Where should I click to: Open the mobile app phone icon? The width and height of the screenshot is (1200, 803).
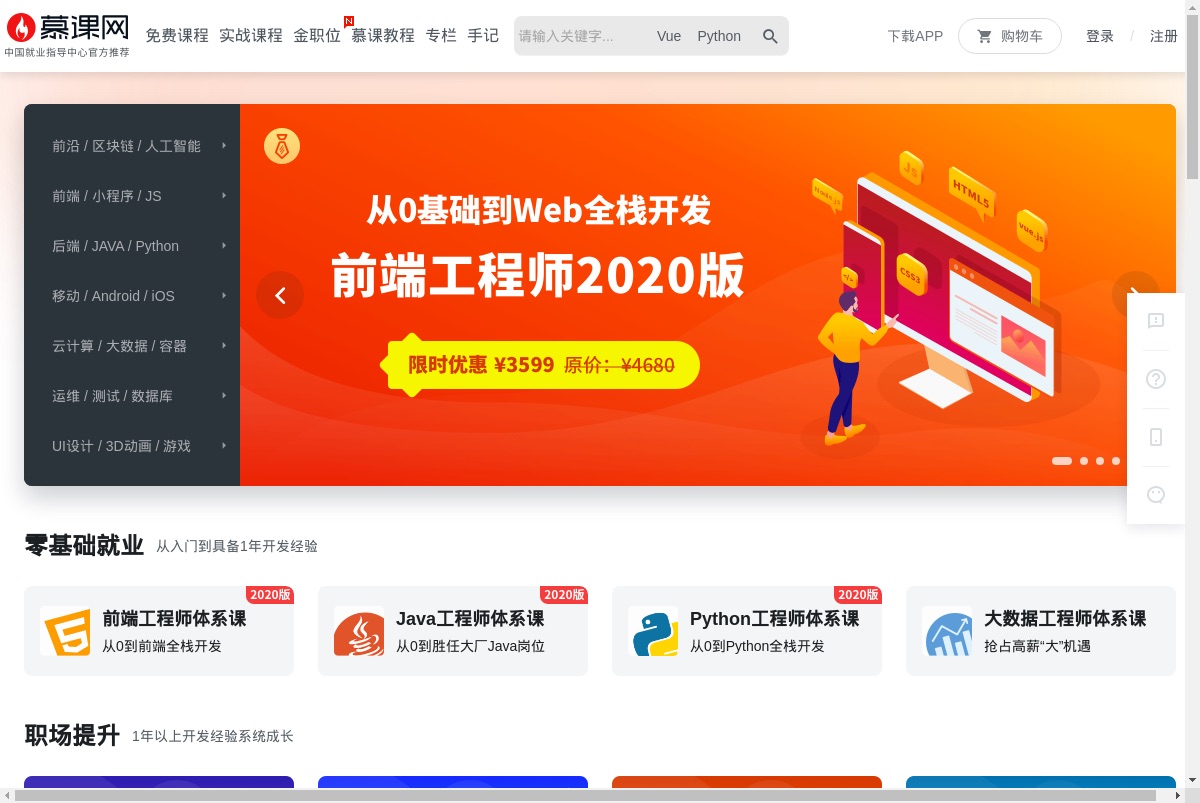pos(1156,437)
